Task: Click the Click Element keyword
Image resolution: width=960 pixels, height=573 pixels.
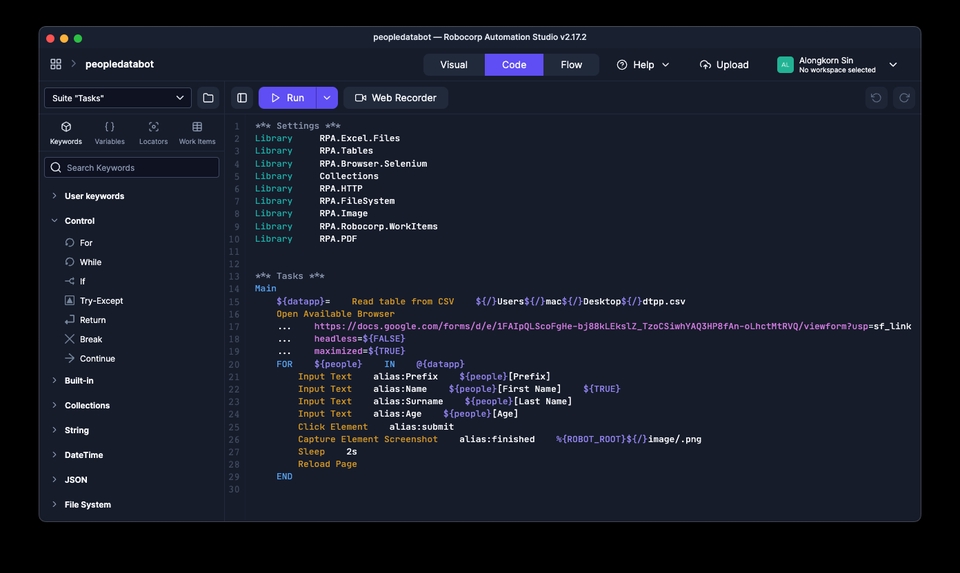Action: [x=333, y=427]
